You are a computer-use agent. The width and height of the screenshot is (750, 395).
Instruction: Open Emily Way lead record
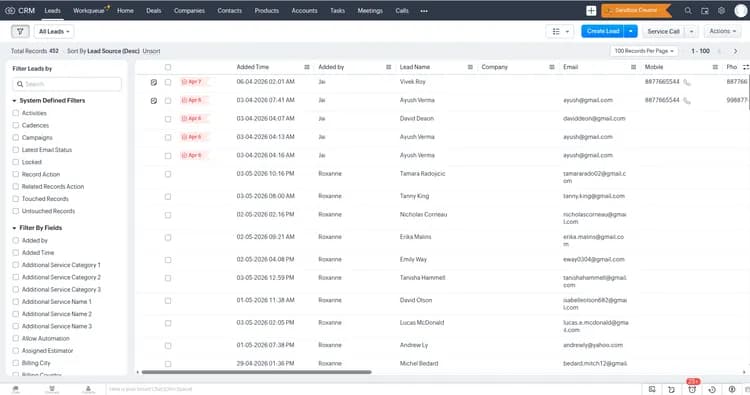(x=413, y=260)
